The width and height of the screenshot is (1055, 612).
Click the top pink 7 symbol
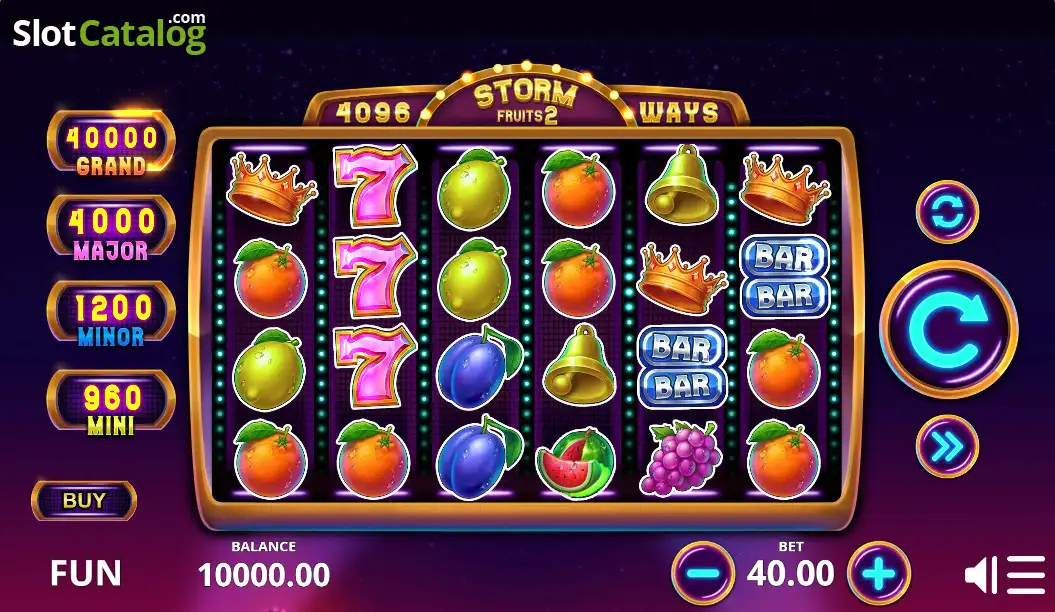pyautogui.click(x=374, y=185)
